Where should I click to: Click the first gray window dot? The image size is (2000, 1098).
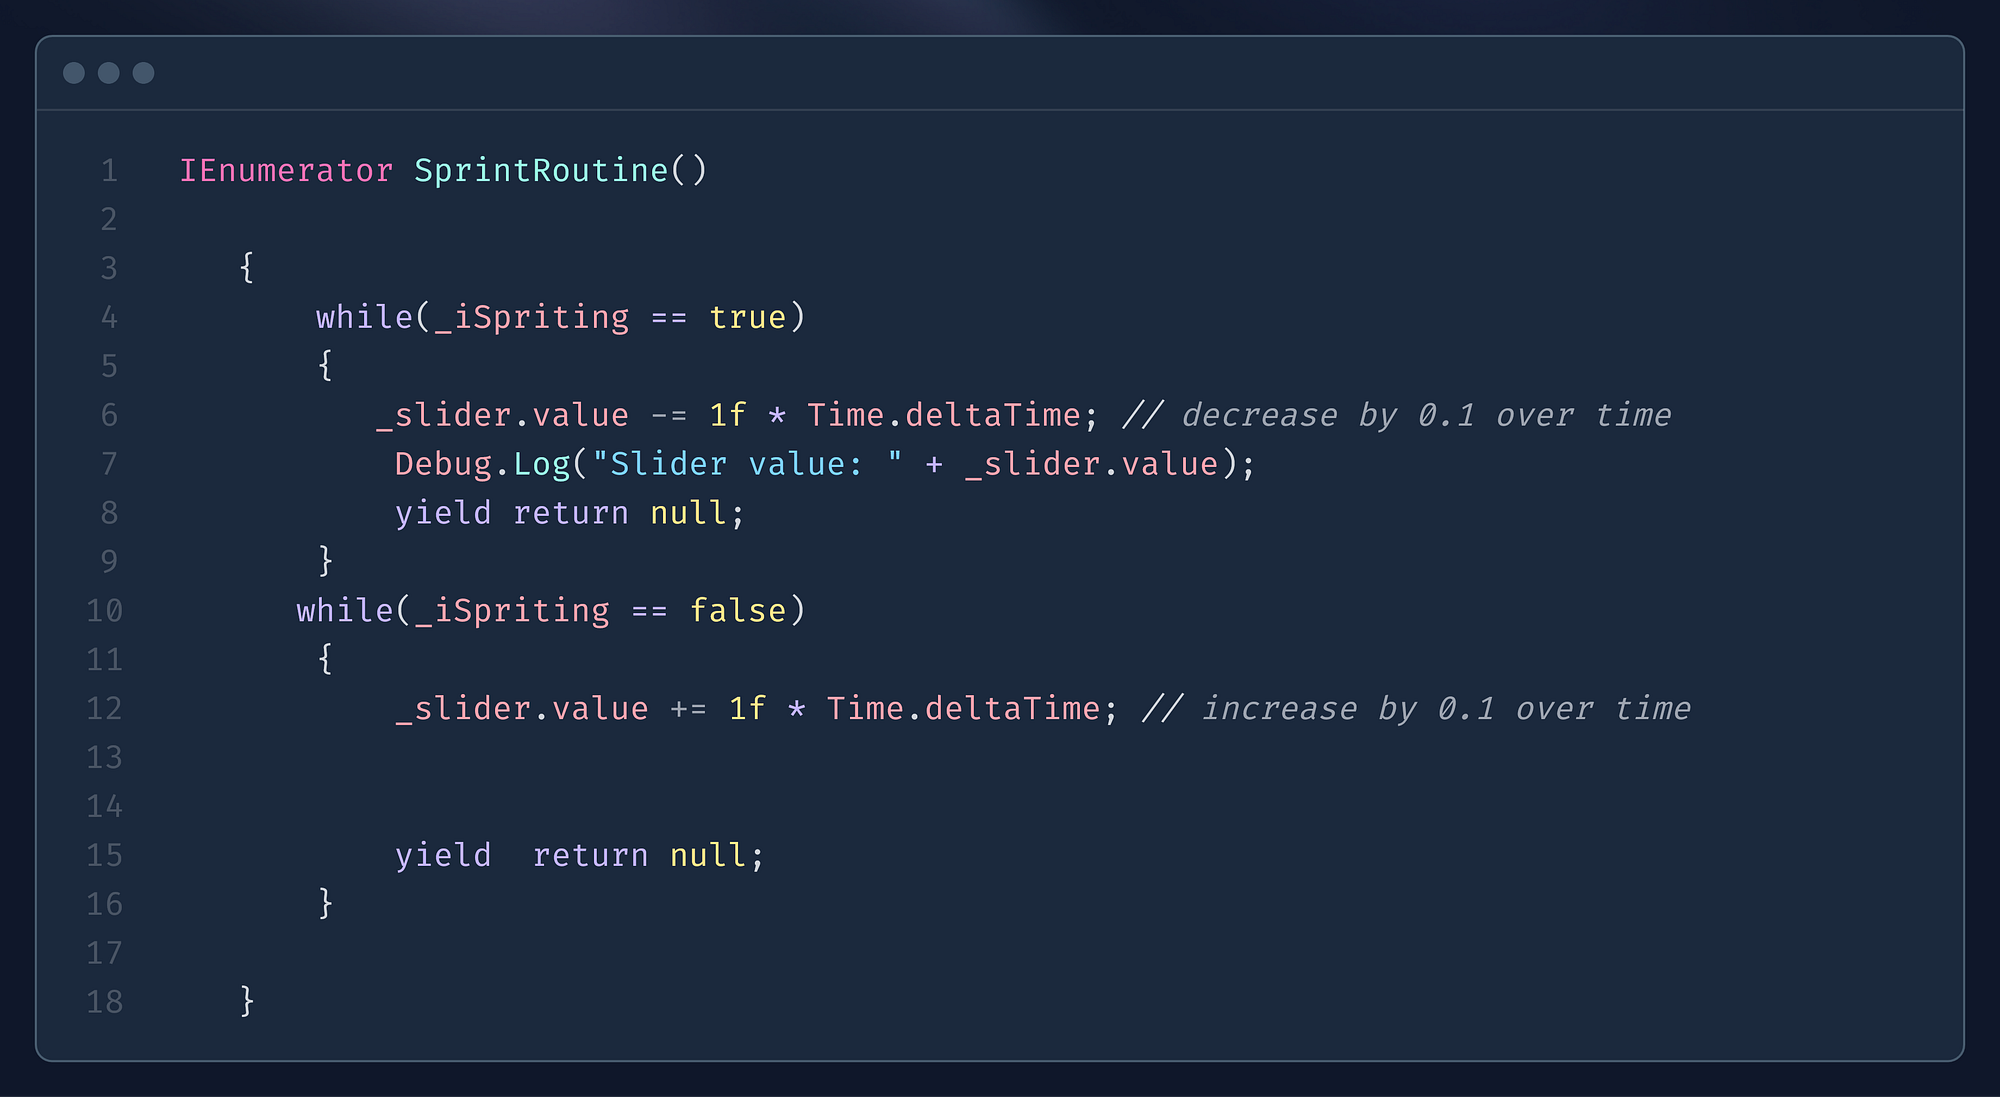(73, 73)
